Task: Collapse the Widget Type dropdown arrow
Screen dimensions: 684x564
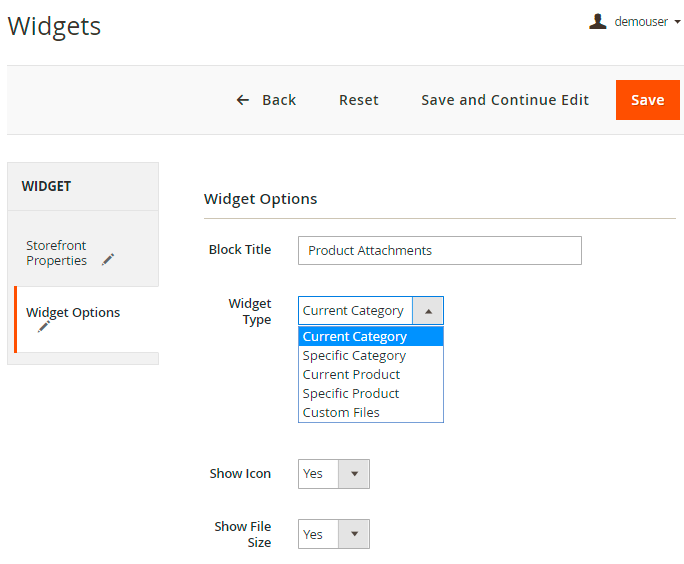Action: pos(427,311)
